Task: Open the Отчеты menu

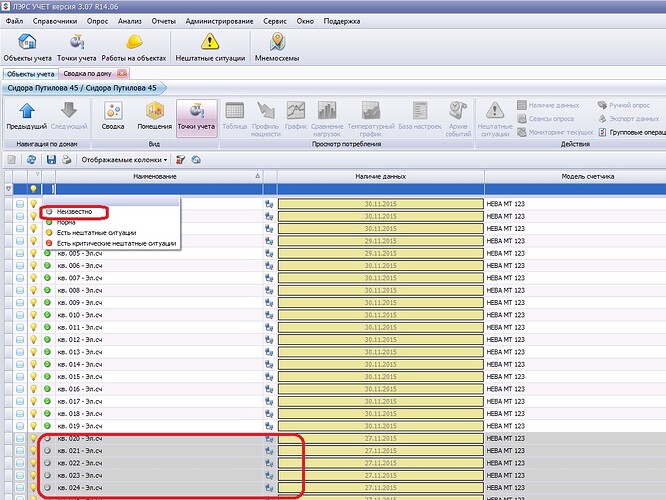Action: point(164,21)
